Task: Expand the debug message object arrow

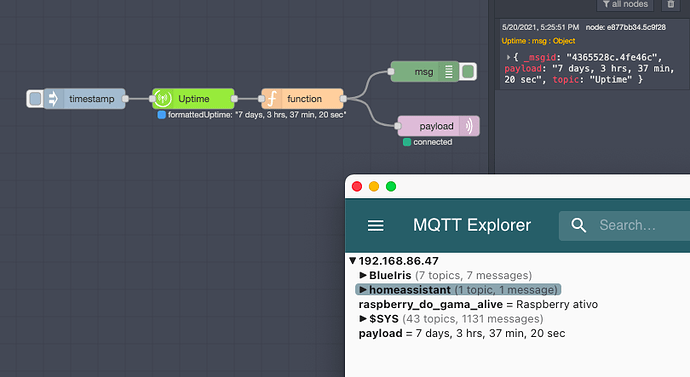Action: point(508,57)
